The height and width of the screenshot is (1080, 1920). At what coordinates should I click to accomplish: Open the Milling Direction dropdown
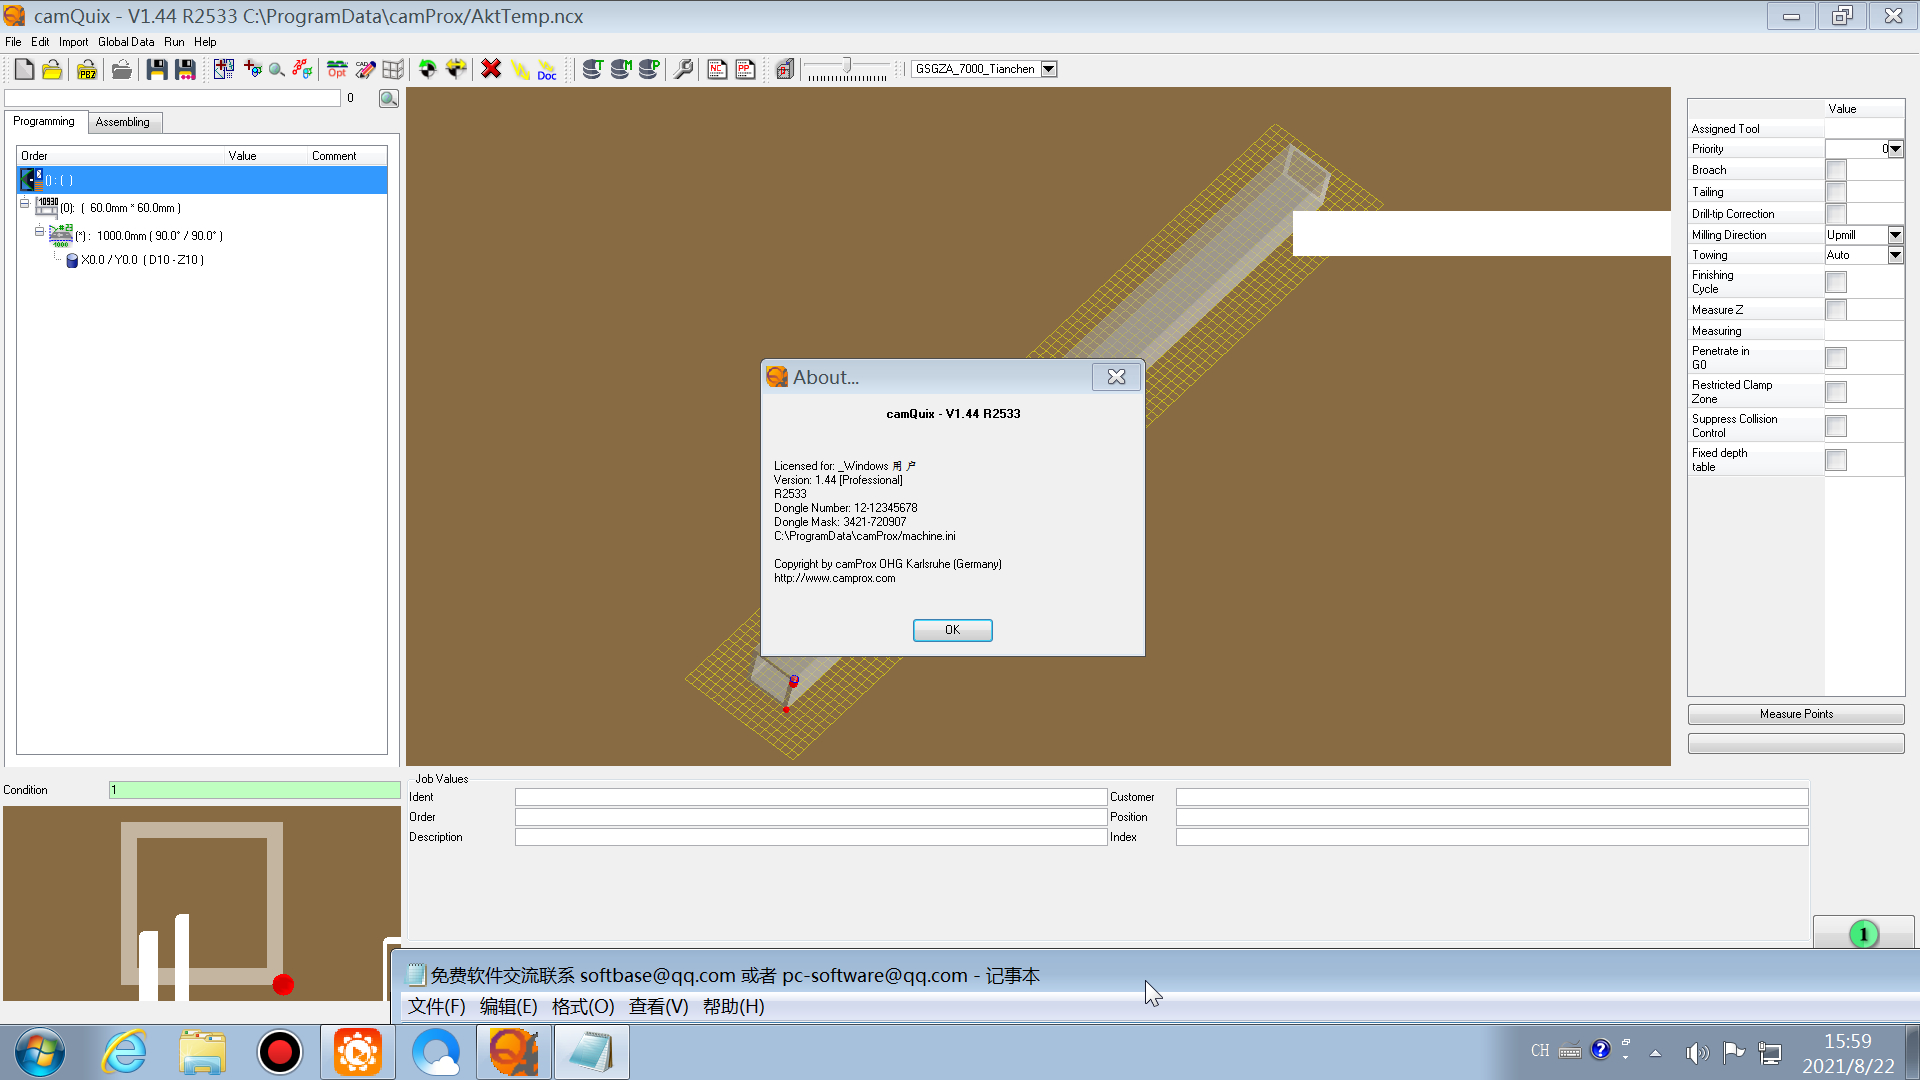point(1896,235)
